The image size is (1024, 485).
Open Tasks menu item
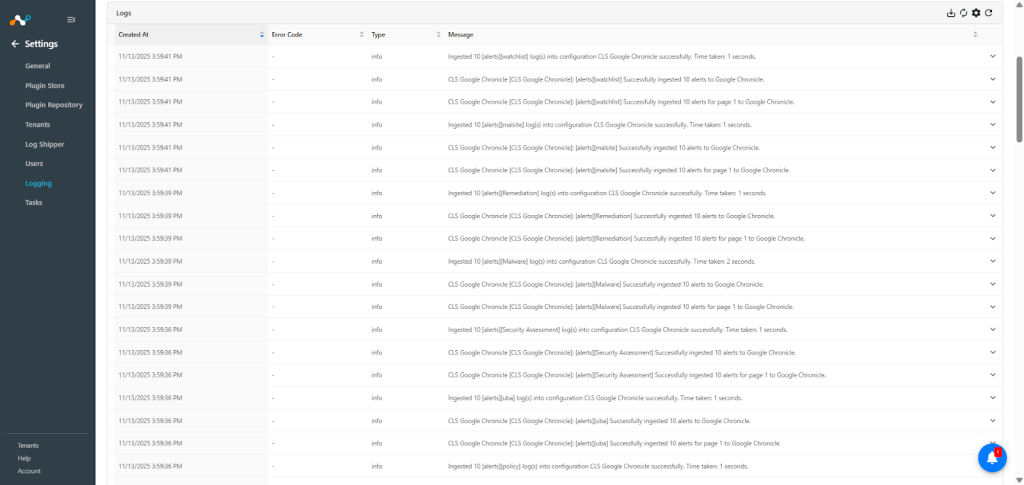[34, 202]
